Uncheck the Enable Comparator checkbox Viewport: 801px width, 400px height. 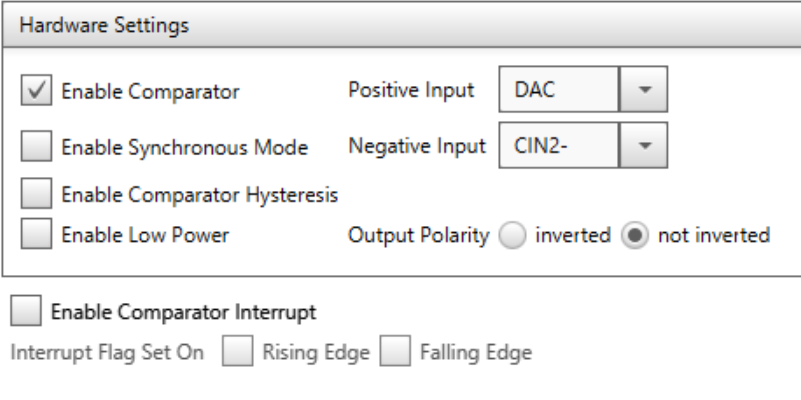[x=36, y=90]
